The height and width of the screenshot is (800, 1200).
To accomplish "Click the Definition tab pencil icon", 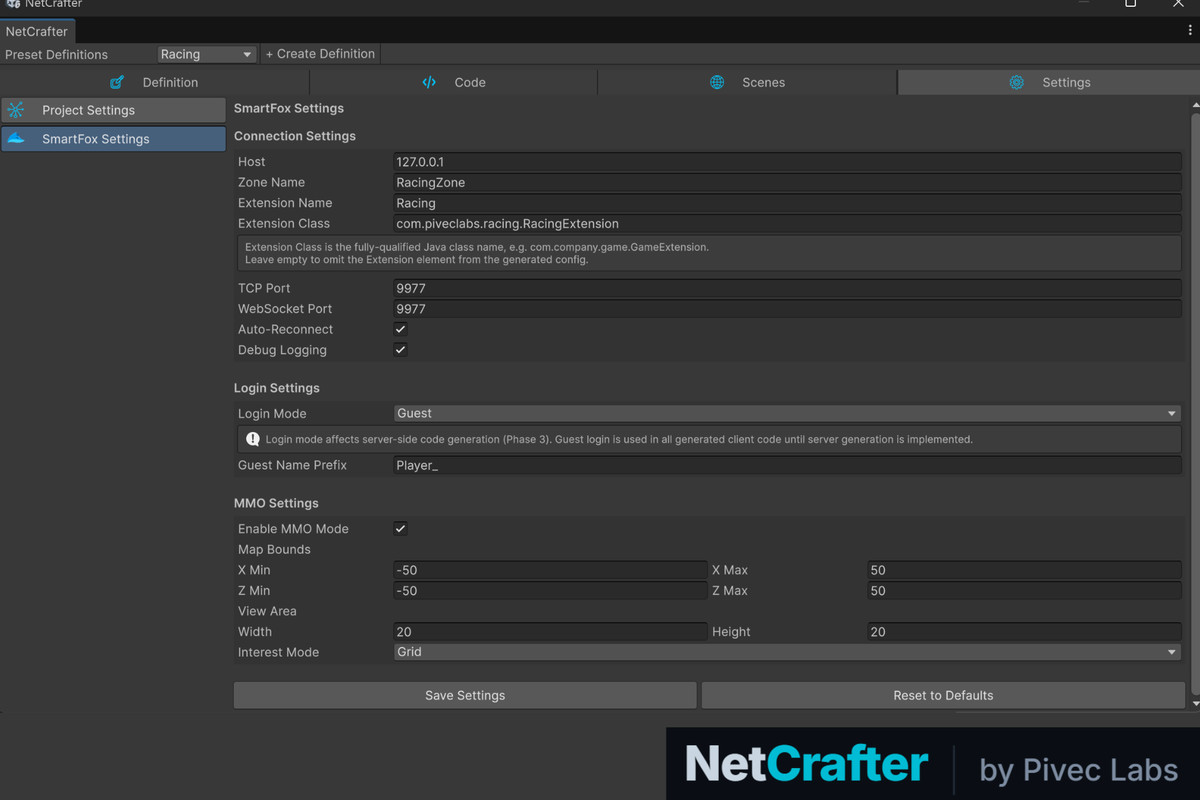I will [117, 82].
